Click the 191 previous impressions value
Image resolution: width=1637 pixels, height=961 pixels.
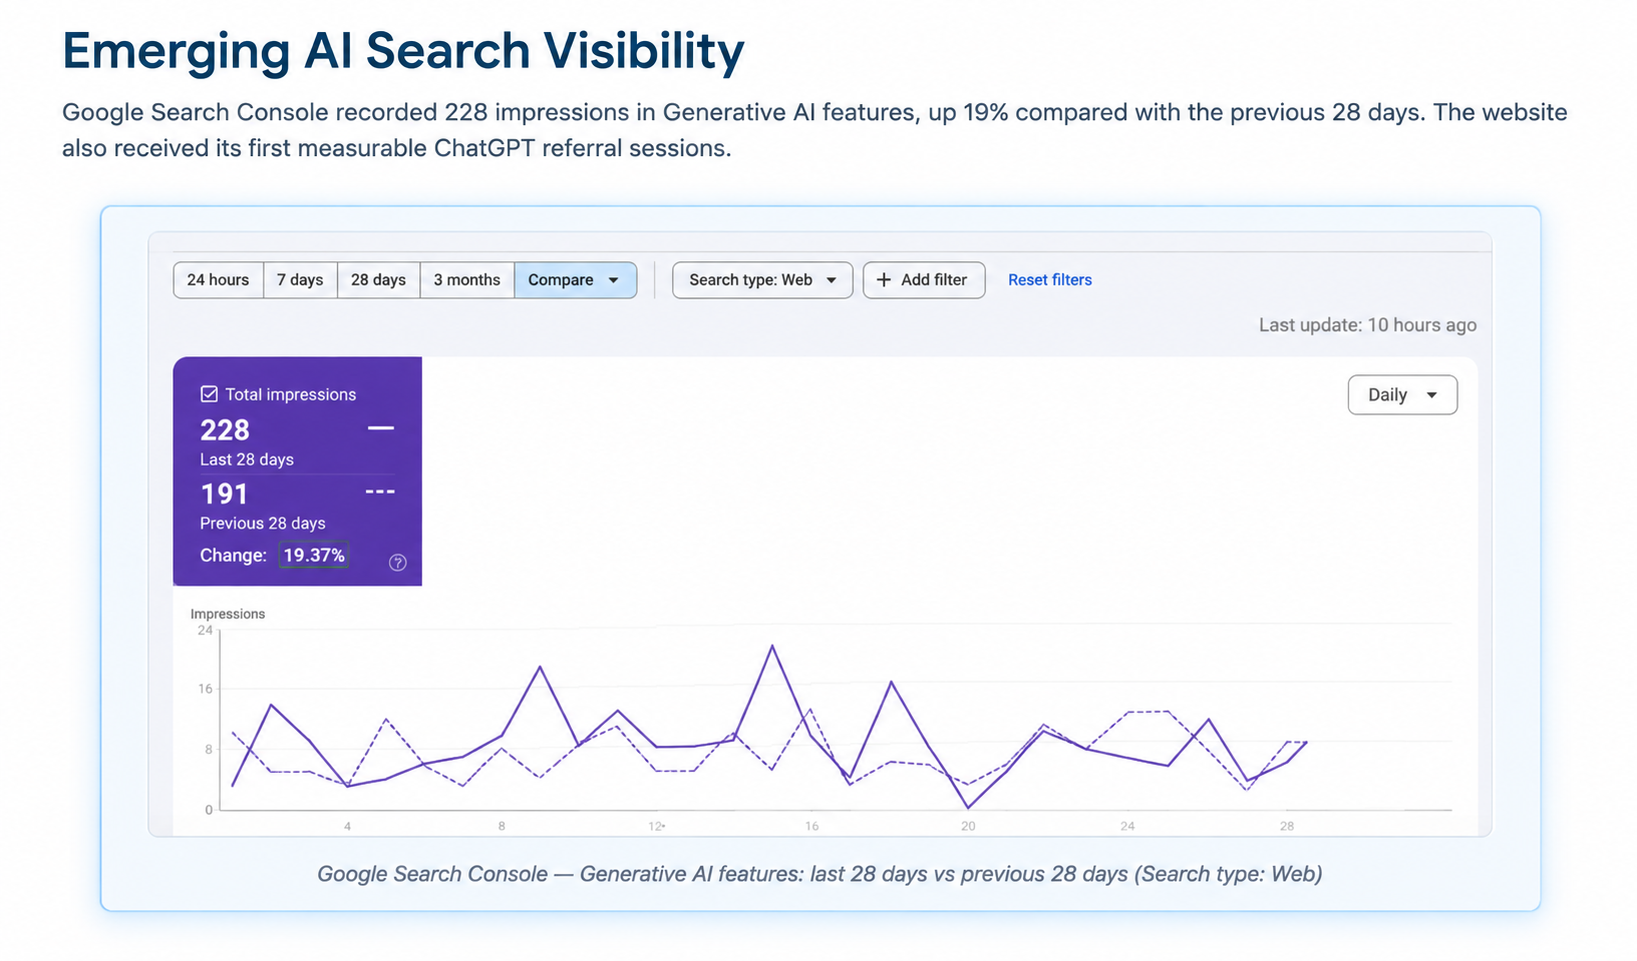coord(224,494)
